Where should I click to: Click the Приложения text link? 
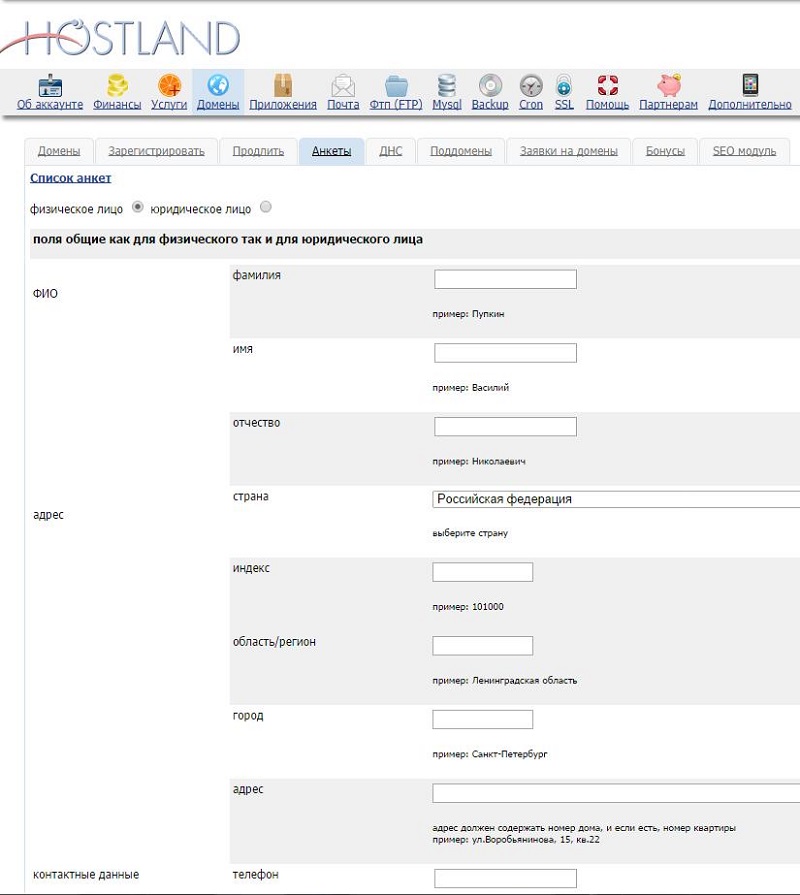[x=283, y=104]
